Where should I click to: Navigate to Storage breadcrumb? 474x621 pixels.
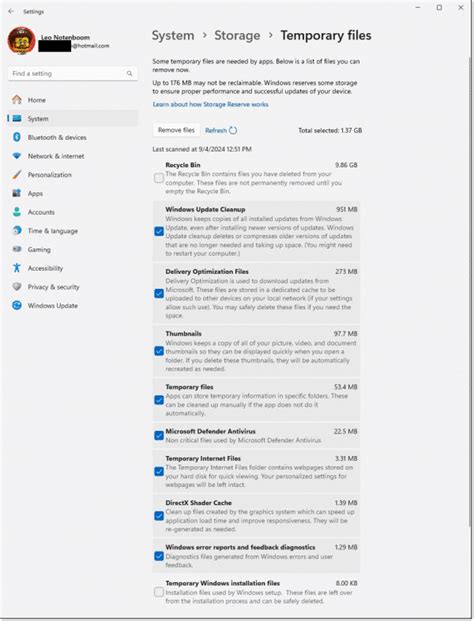[237, 35]
